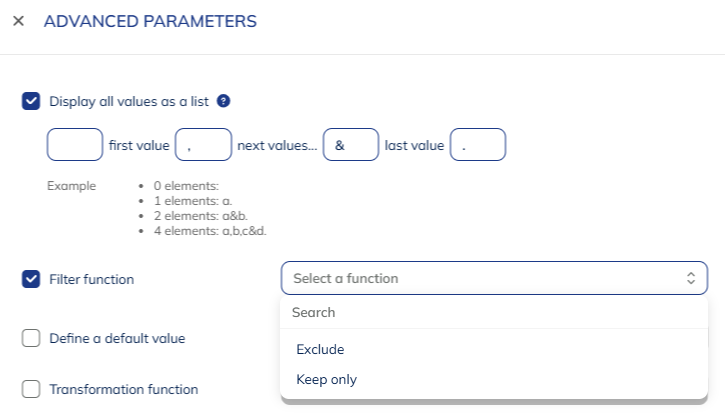The width and height of the screenshot is (725, 415).
Task: Open help for Display all values as a list
Action: [223, 101]
